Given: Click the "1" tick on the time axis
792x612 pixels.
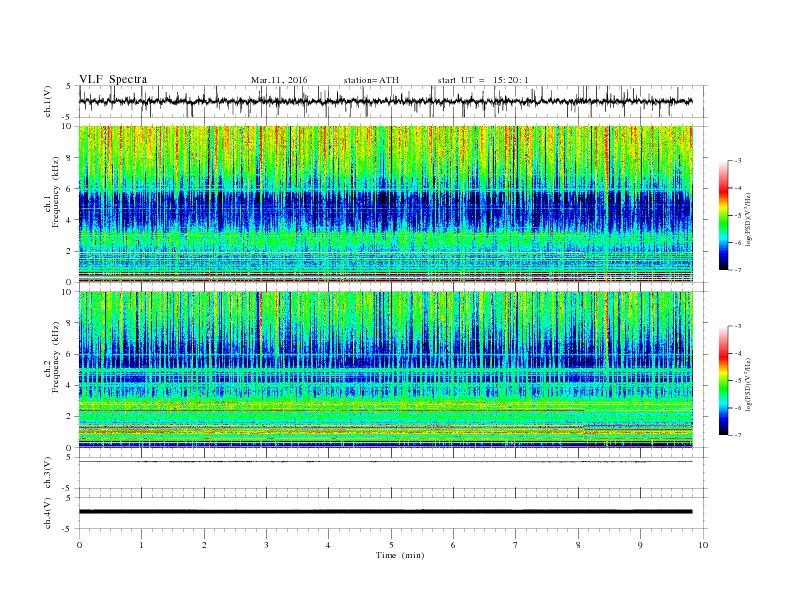Looking at the screenshot, I should click(141, 545).
